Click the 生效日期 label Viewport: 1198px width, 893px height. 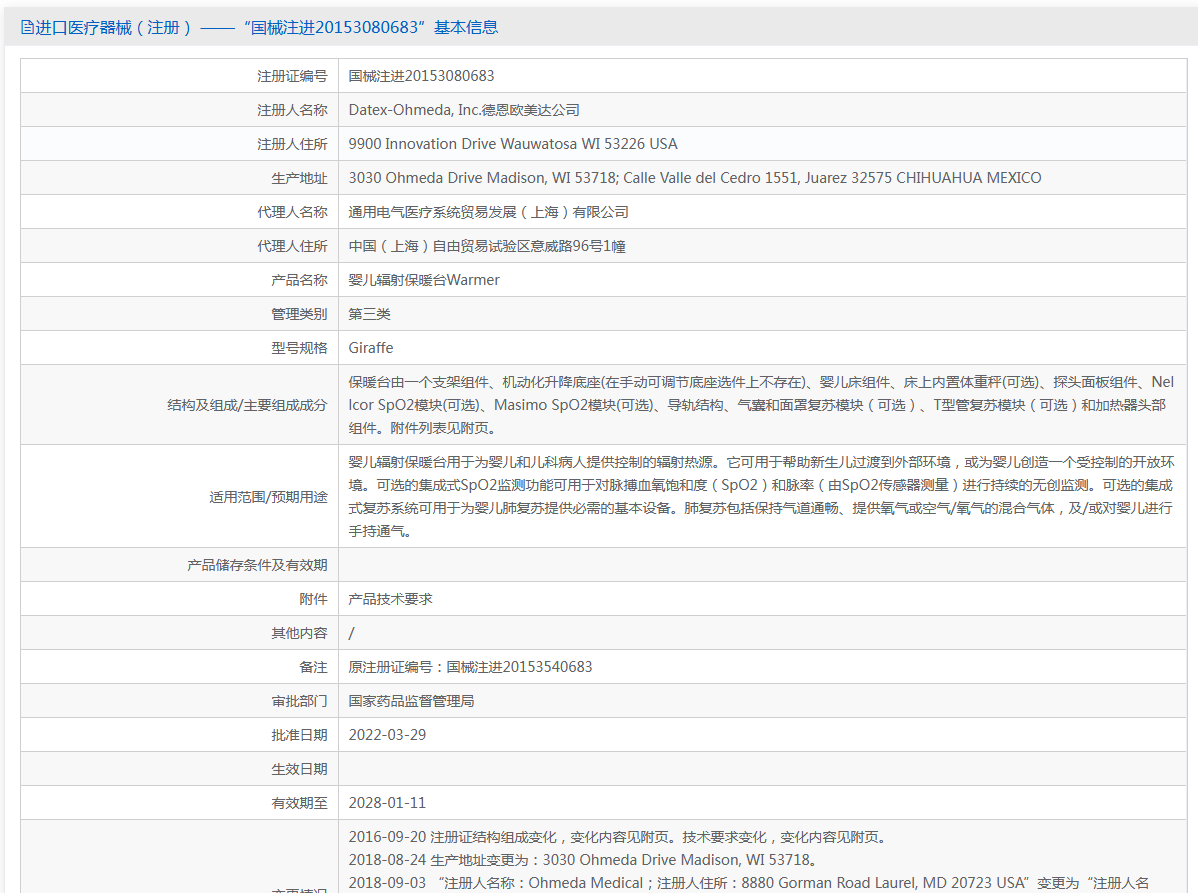point(299,769)
